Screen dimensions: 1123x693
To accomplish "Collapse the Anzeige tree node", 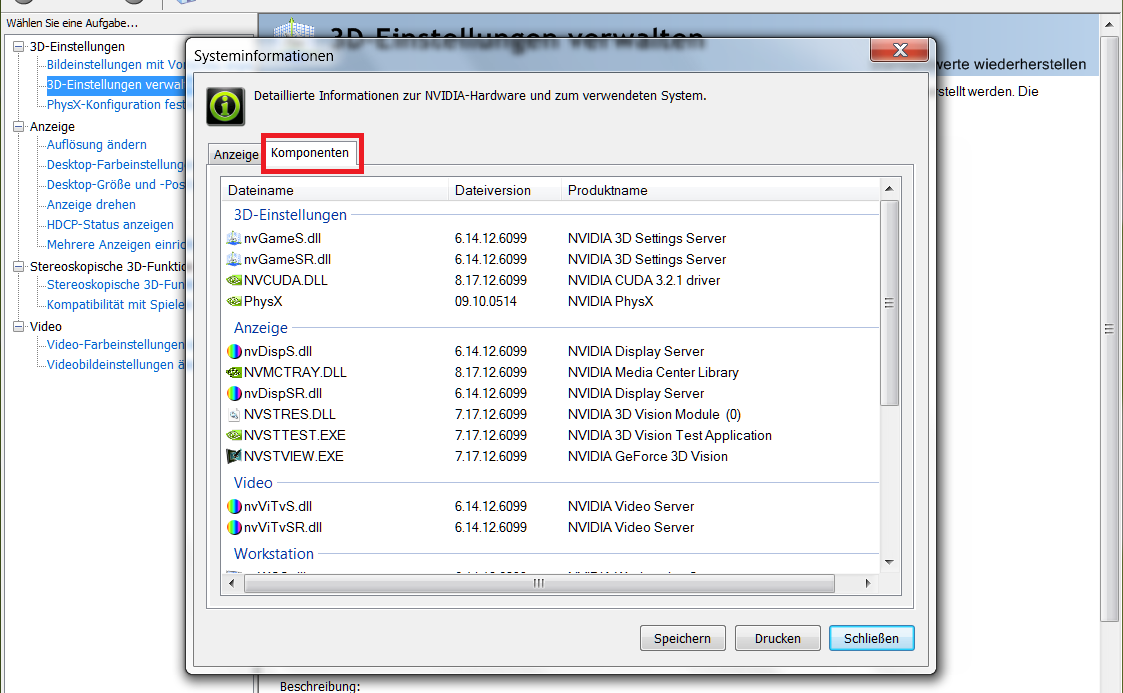I will (19, 127).
